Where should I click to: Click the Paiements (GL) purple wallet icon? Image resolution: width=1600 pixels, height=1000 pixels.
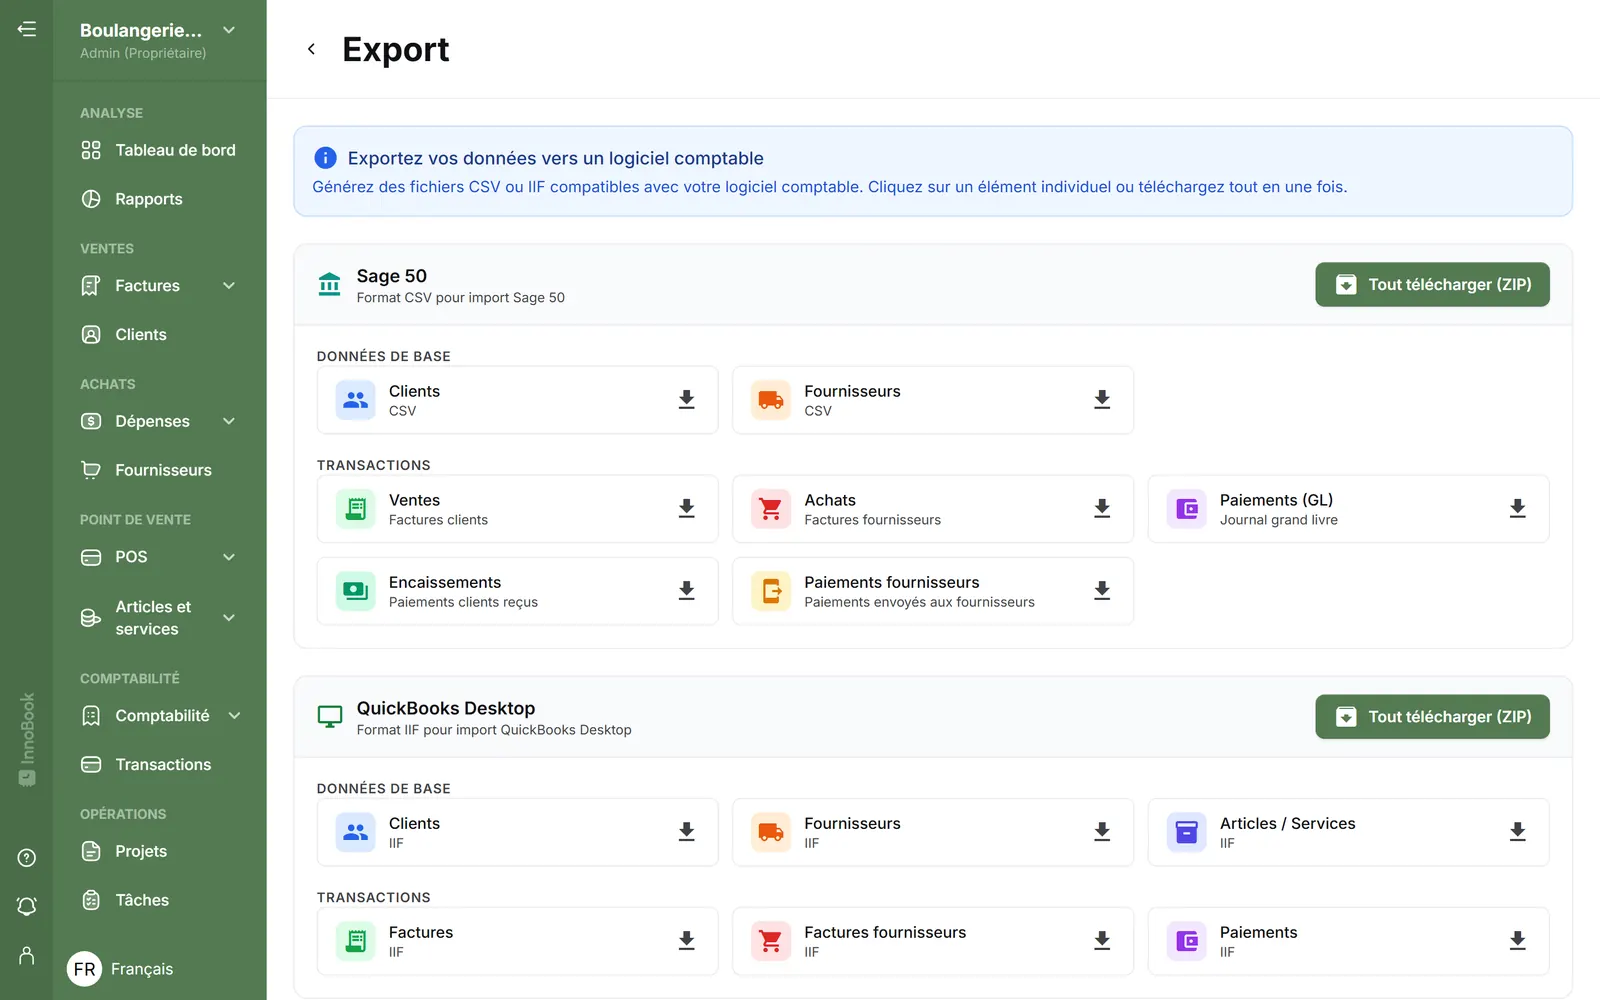pos(1187,509)
